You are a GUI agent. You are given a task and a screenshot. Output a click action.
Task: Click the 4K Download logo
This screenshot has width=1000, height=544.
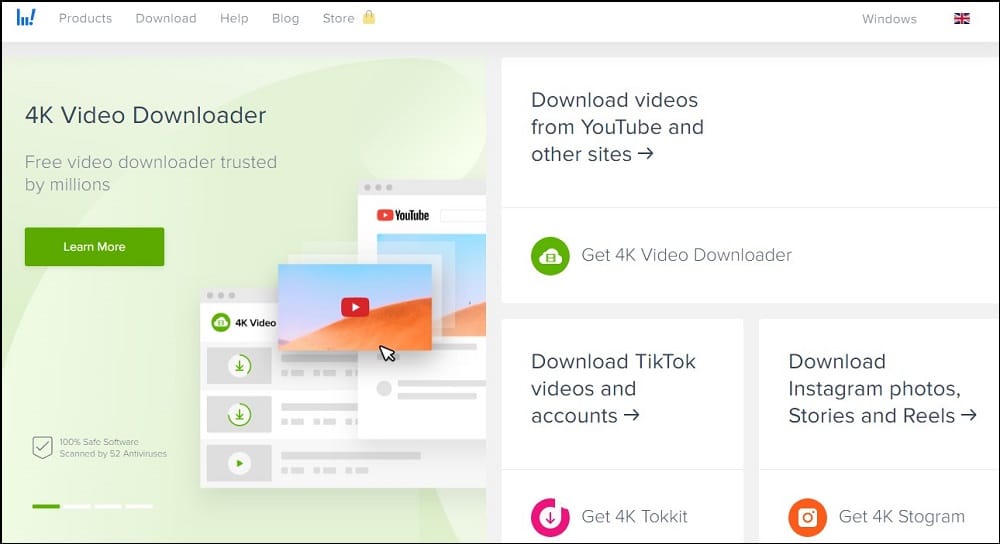26,17
